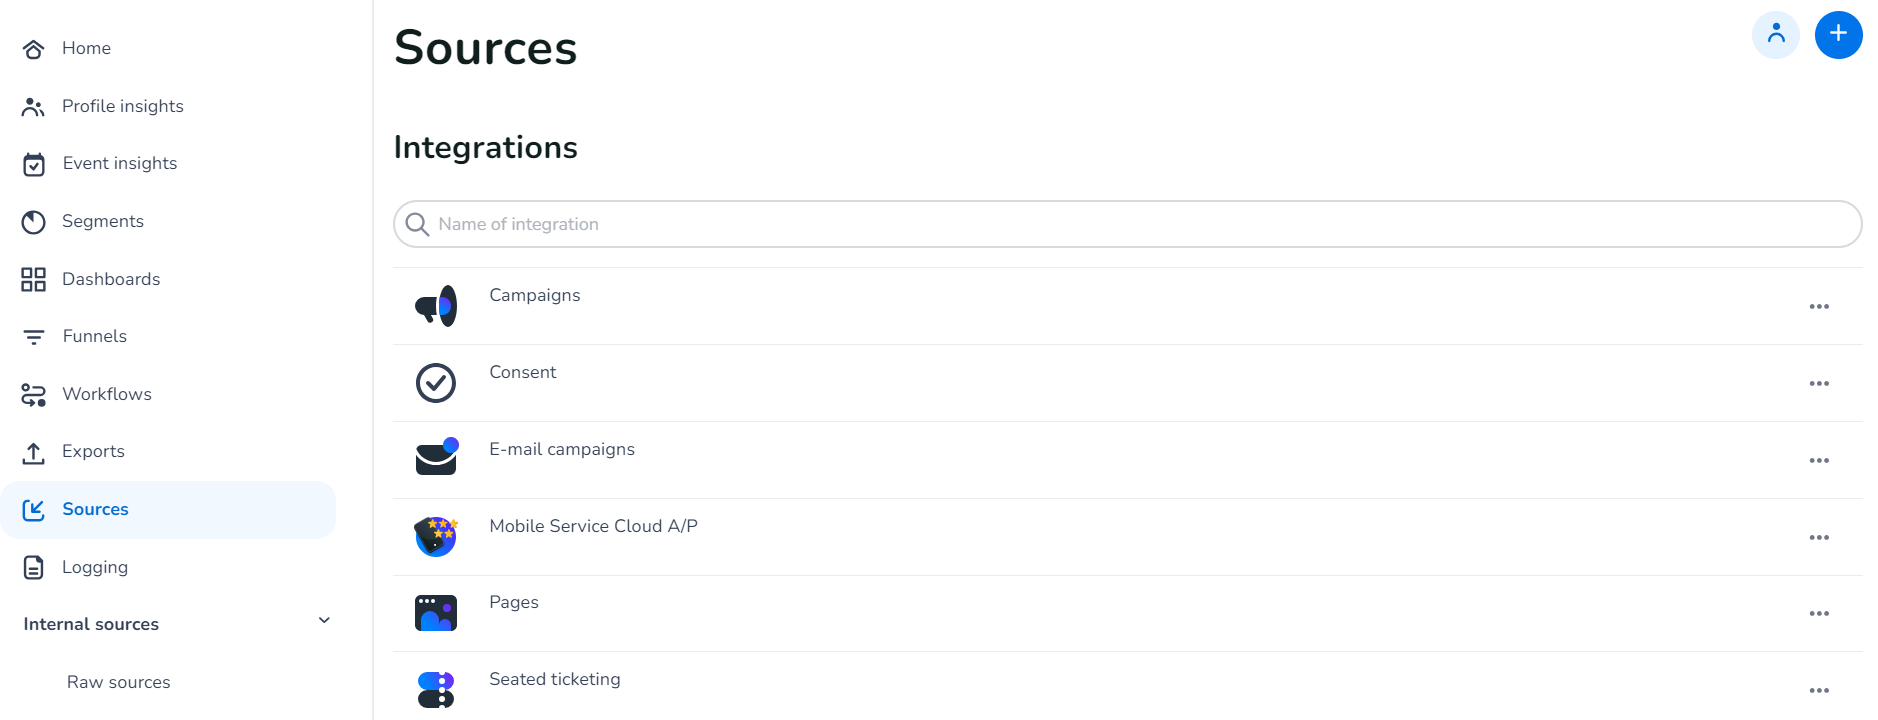Select the Funnels filter icon
The image size is (1878, 720).
tap(33, 336)
